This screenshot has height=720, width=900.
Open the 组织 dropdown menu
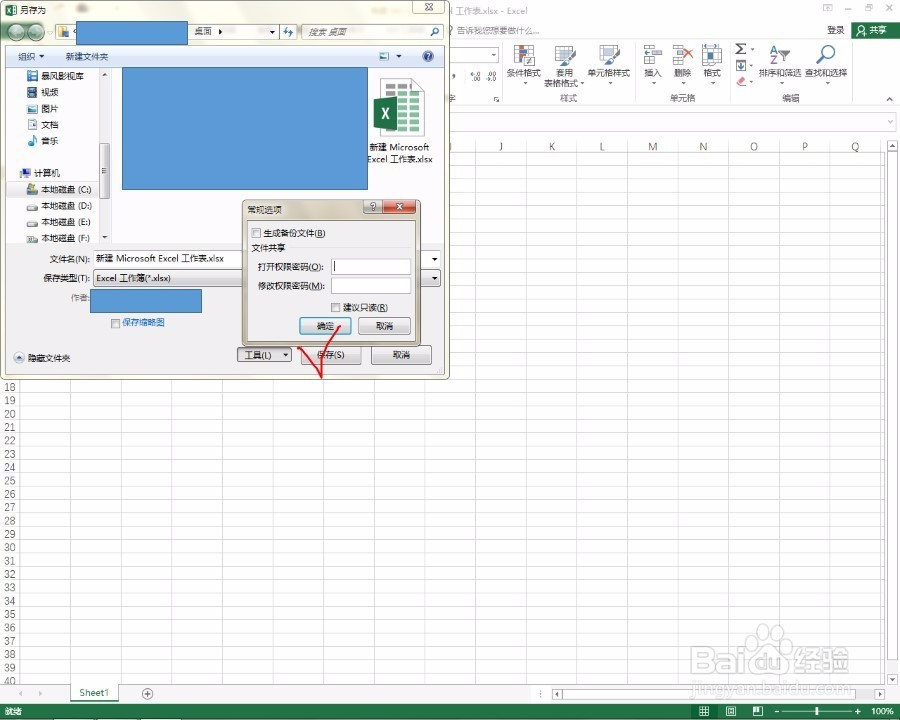30,56
